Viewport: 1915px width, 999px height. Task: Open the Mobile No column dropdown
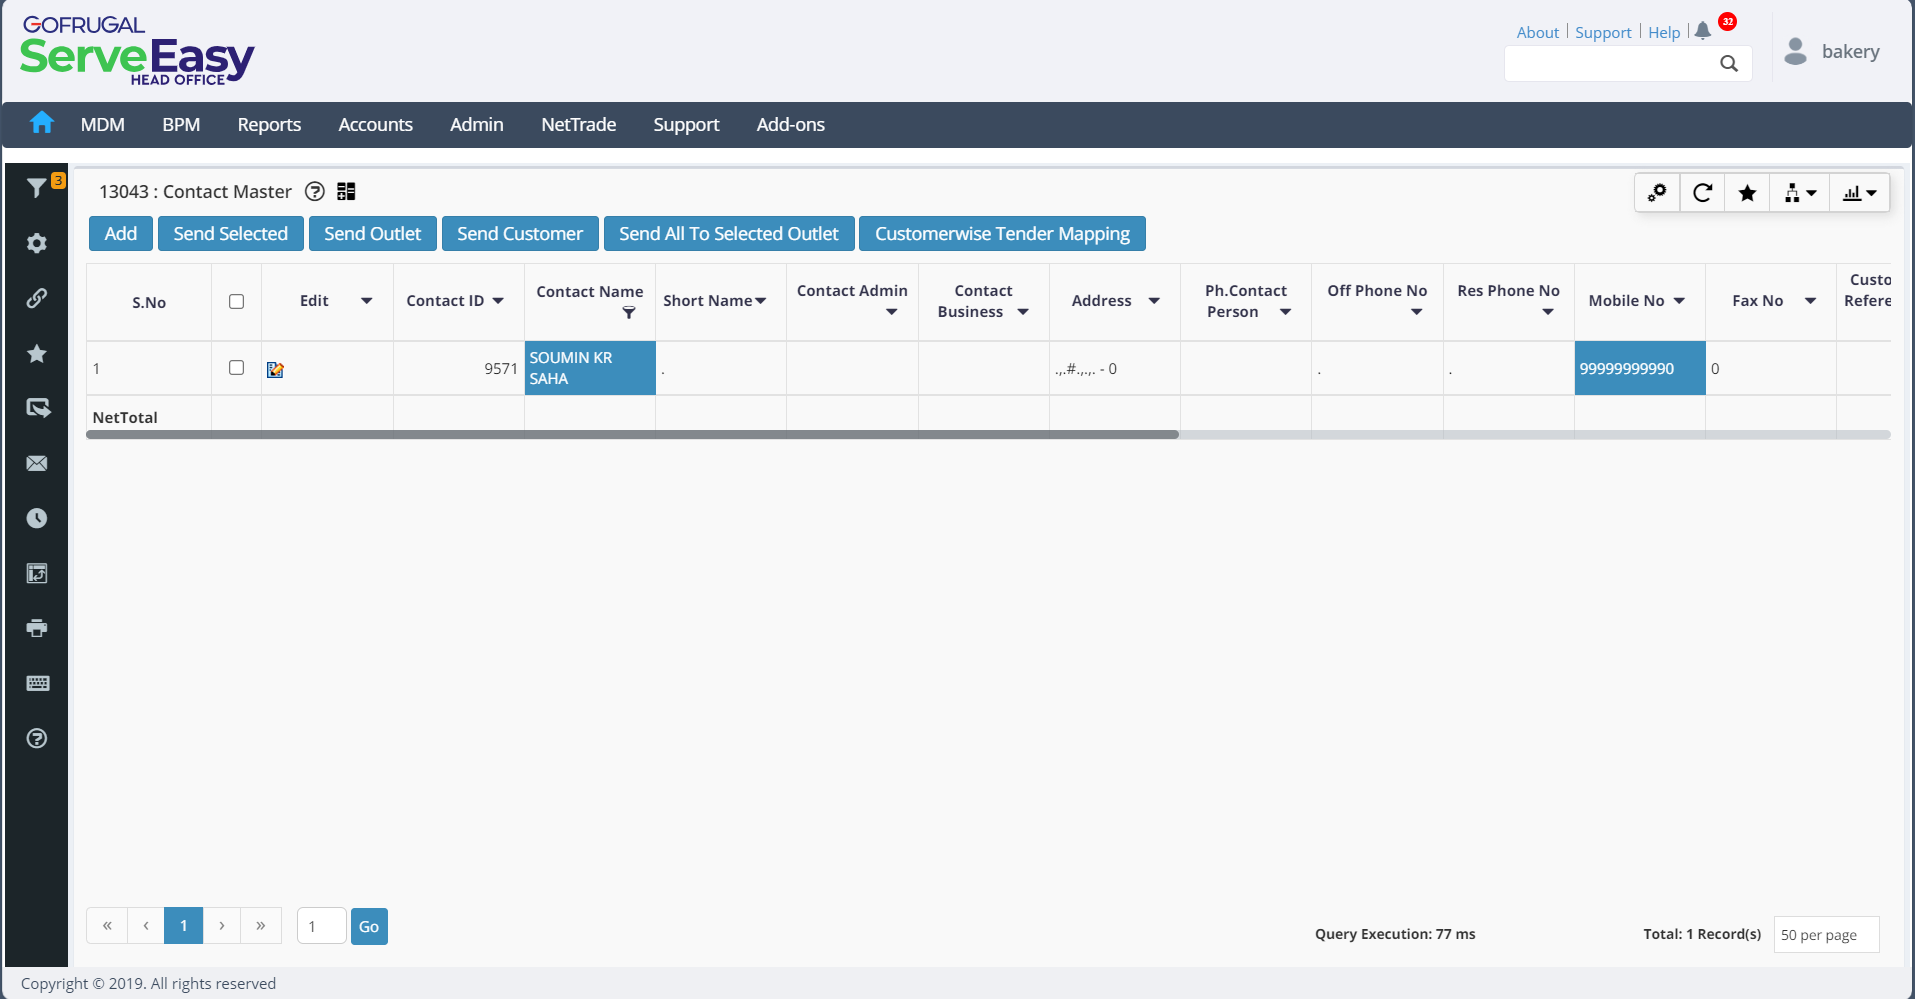click(1679, 301)
